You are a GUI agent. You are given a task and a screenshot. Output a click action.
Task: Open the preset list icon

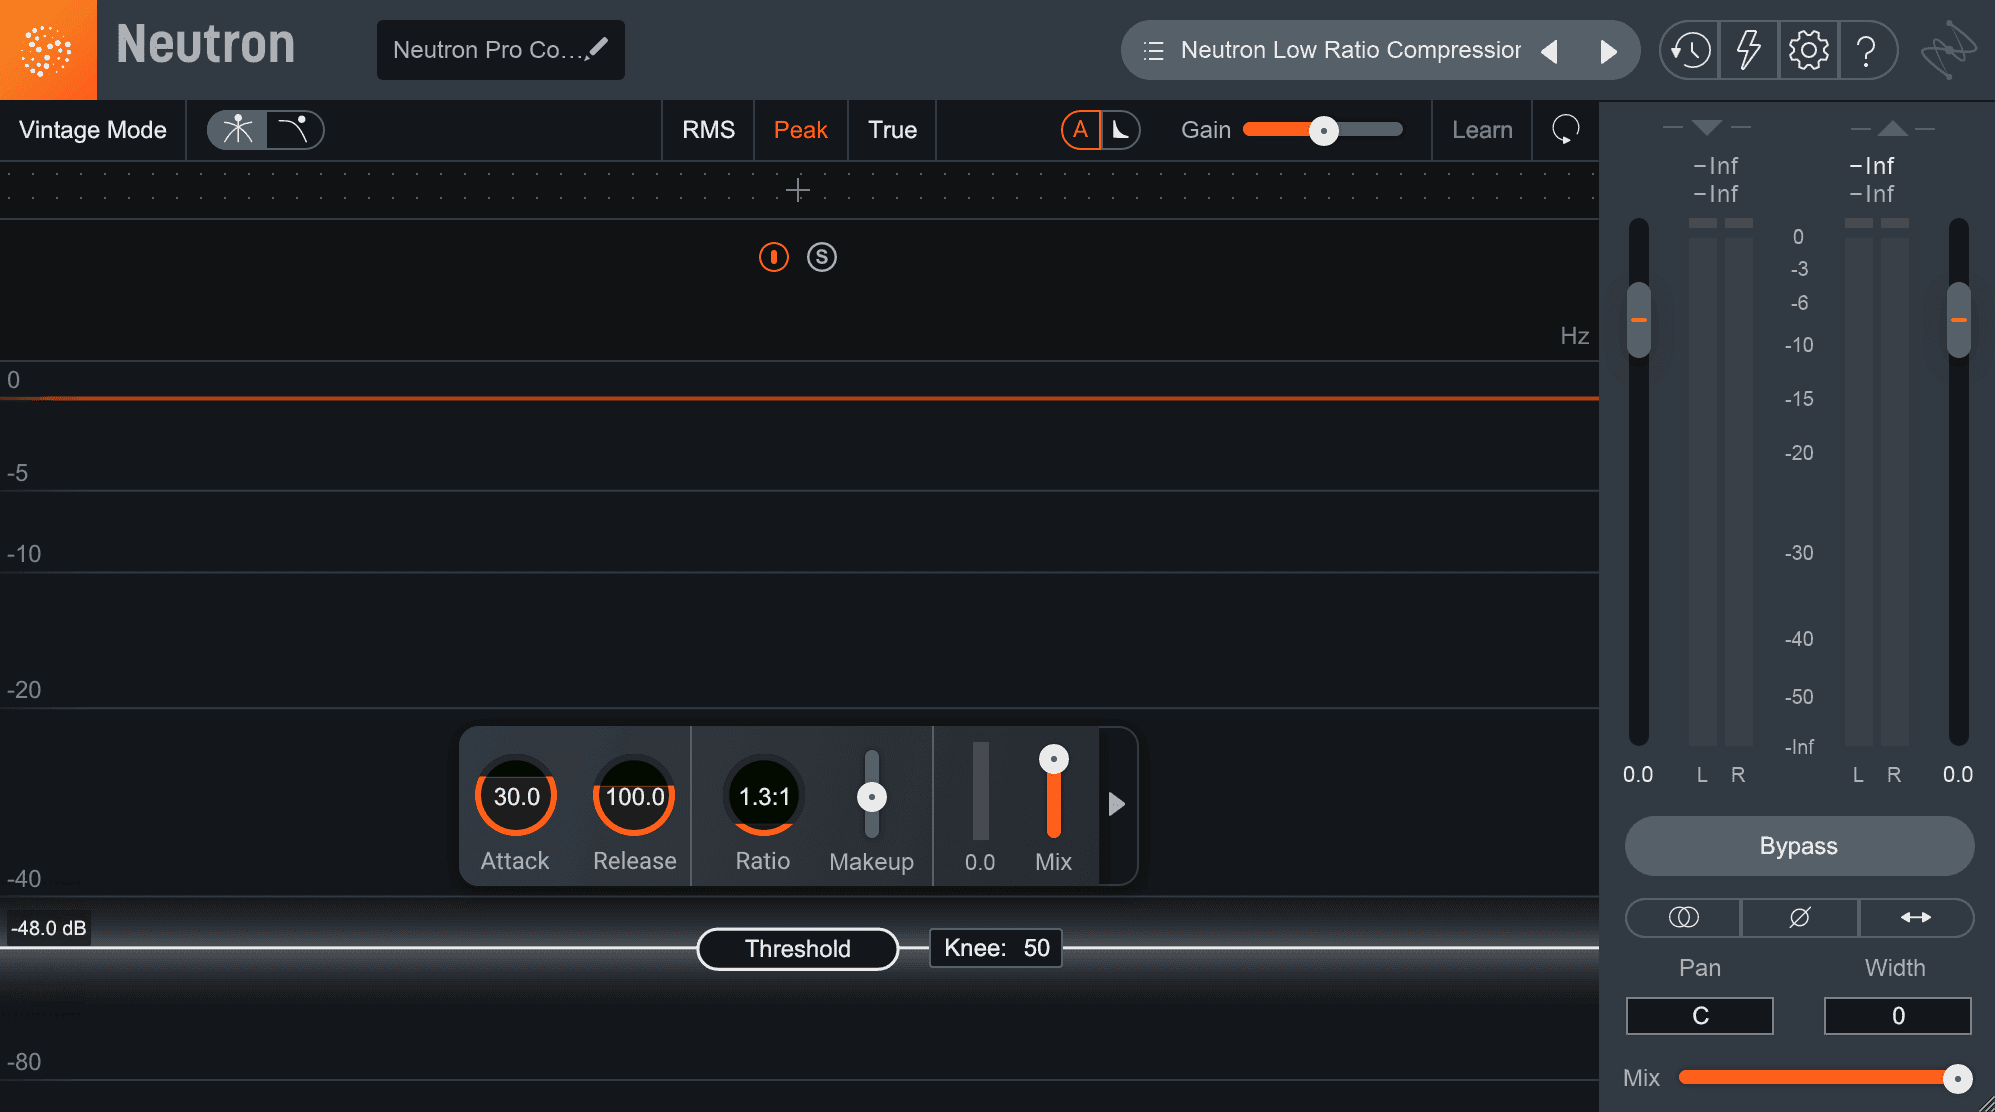click(1153, 50)
